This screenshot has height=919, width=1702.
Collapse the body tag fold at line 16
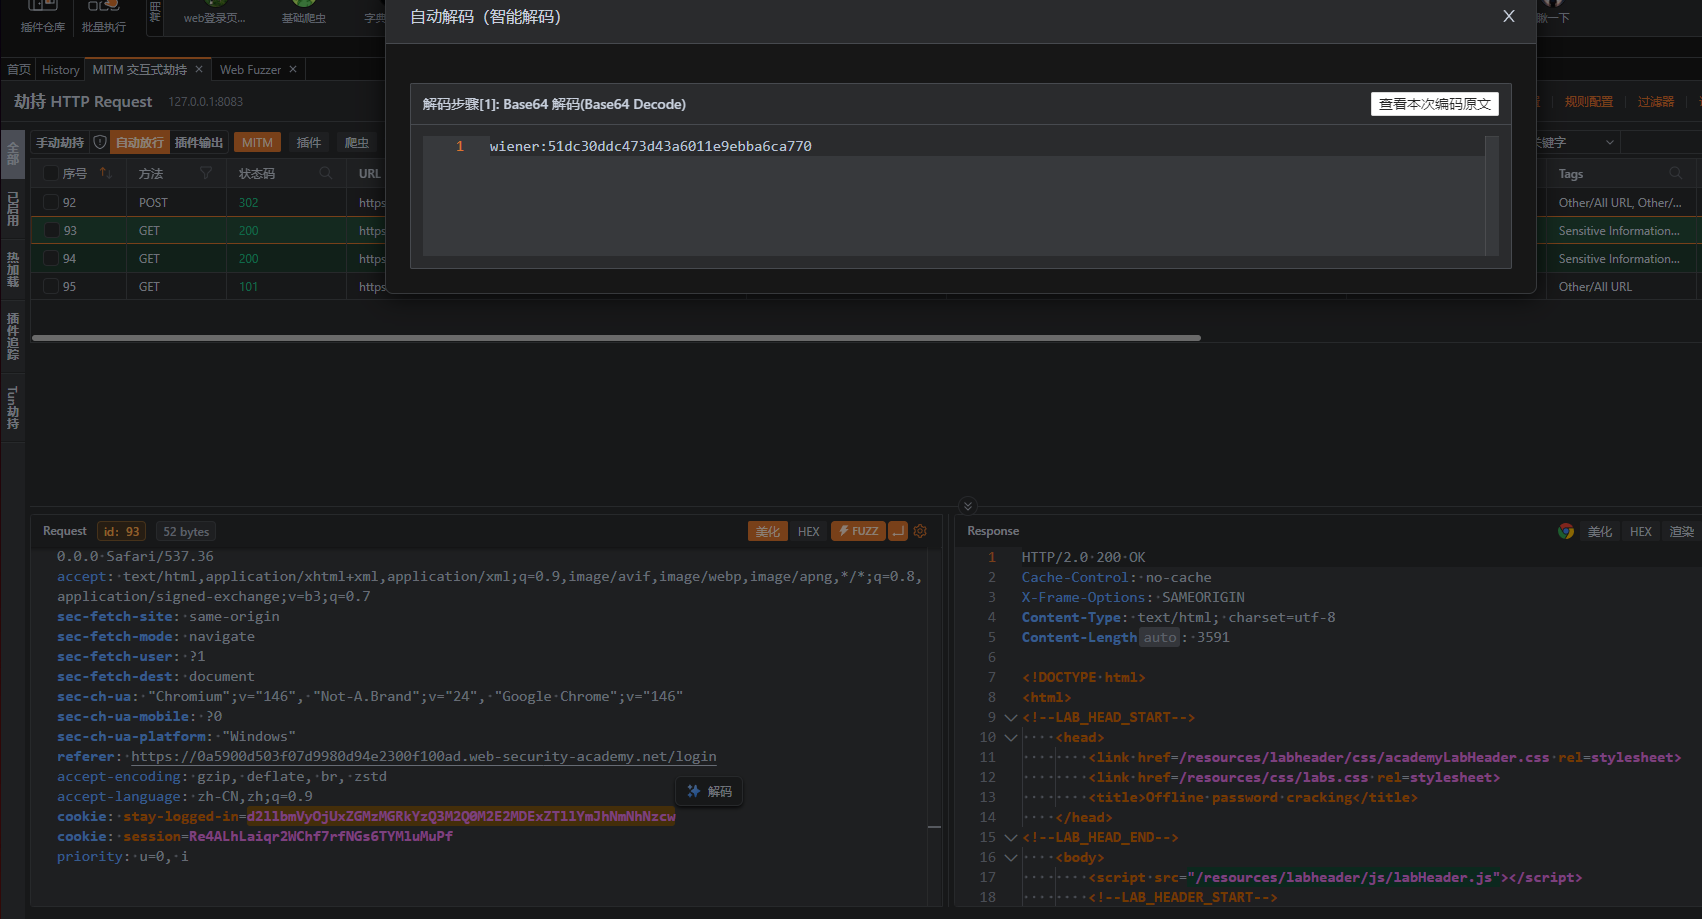pyautogui.click(x=1010, y=858)
